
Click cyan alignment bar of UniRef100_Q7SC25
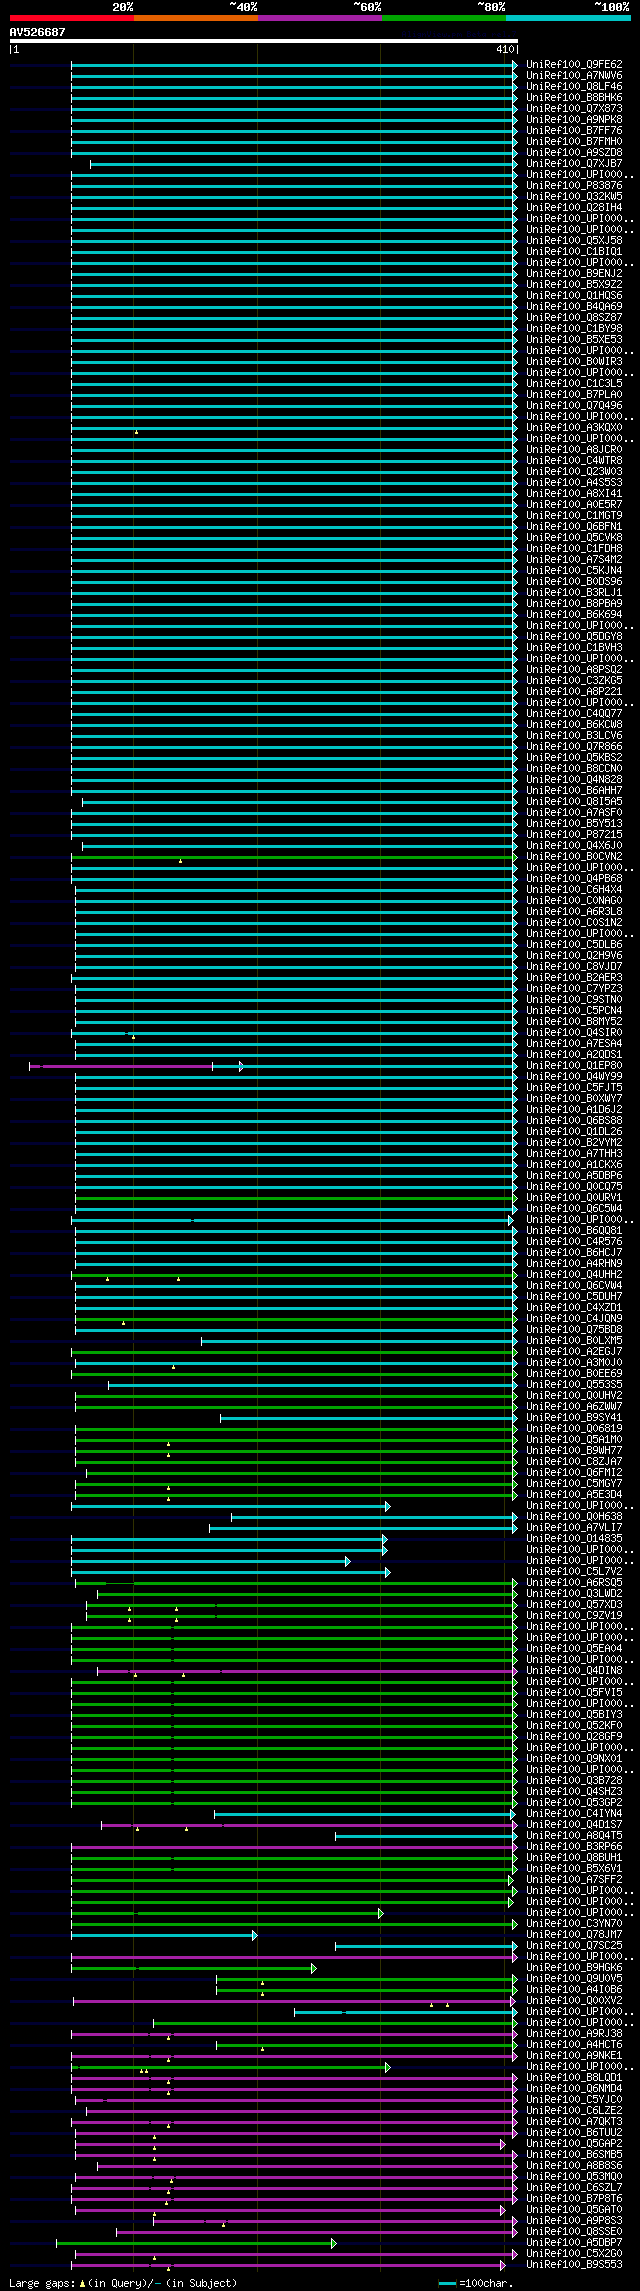click(425, 1946)
